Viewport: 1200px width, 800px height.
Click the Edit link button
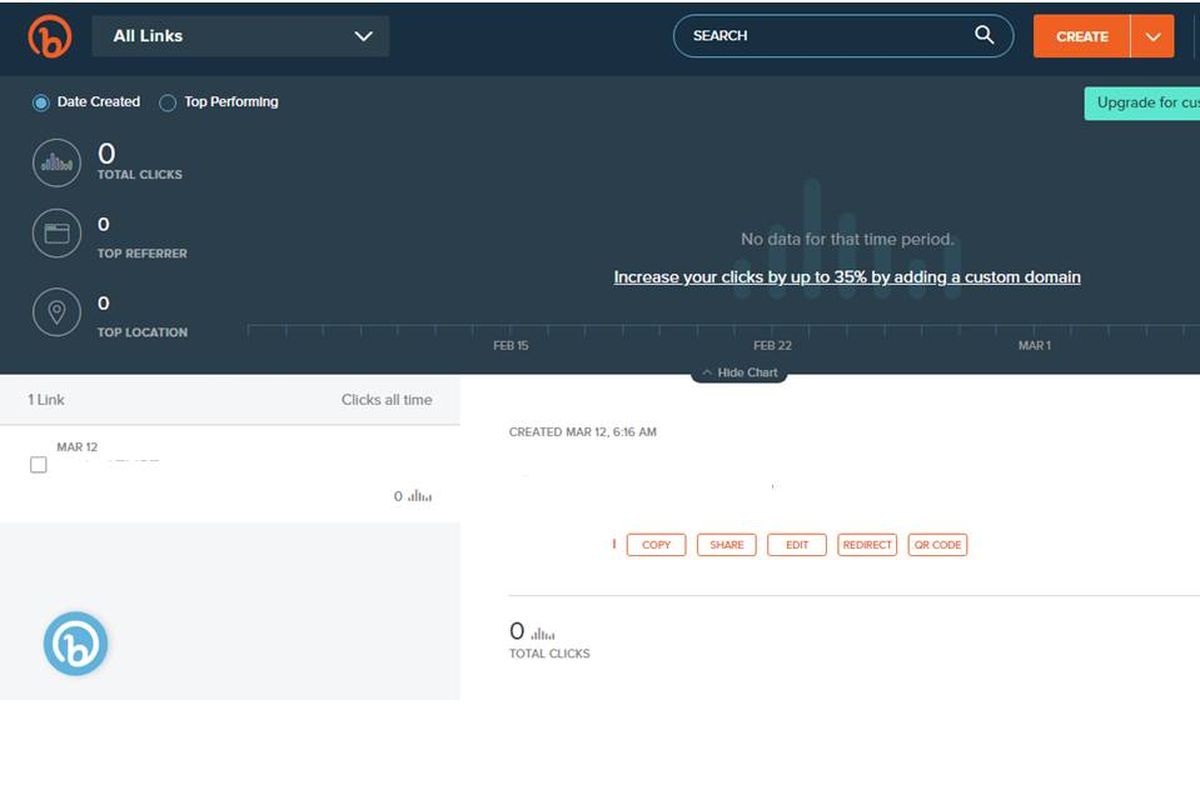pos(797,545)
